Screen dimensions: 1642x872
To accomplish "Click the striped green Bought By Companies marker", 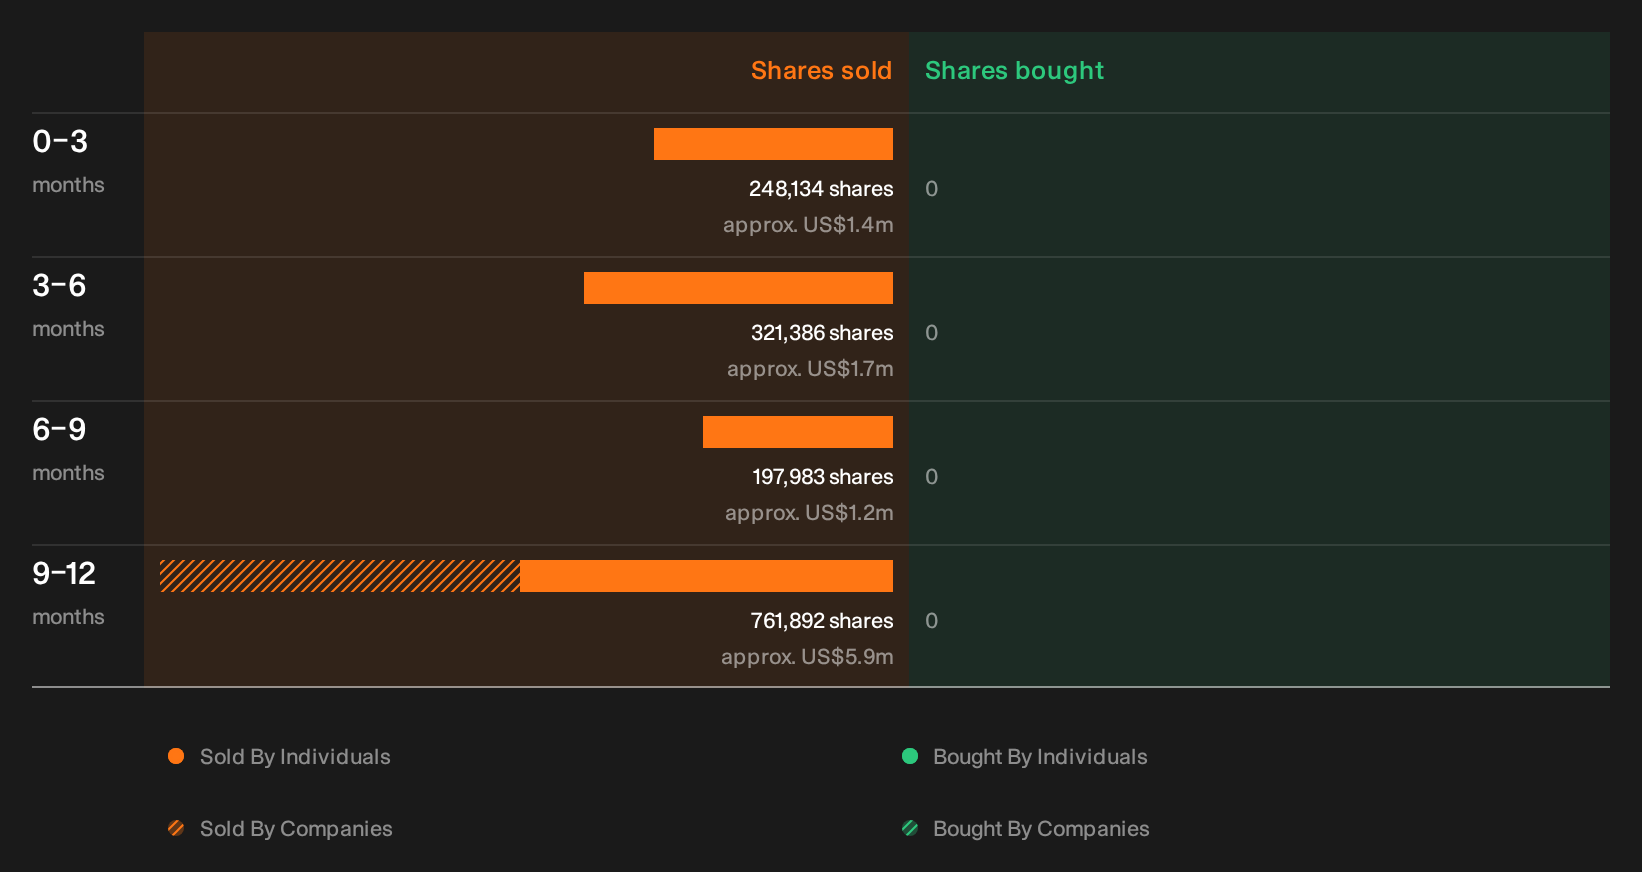I will pyautogui.click(x=910, y=828).
